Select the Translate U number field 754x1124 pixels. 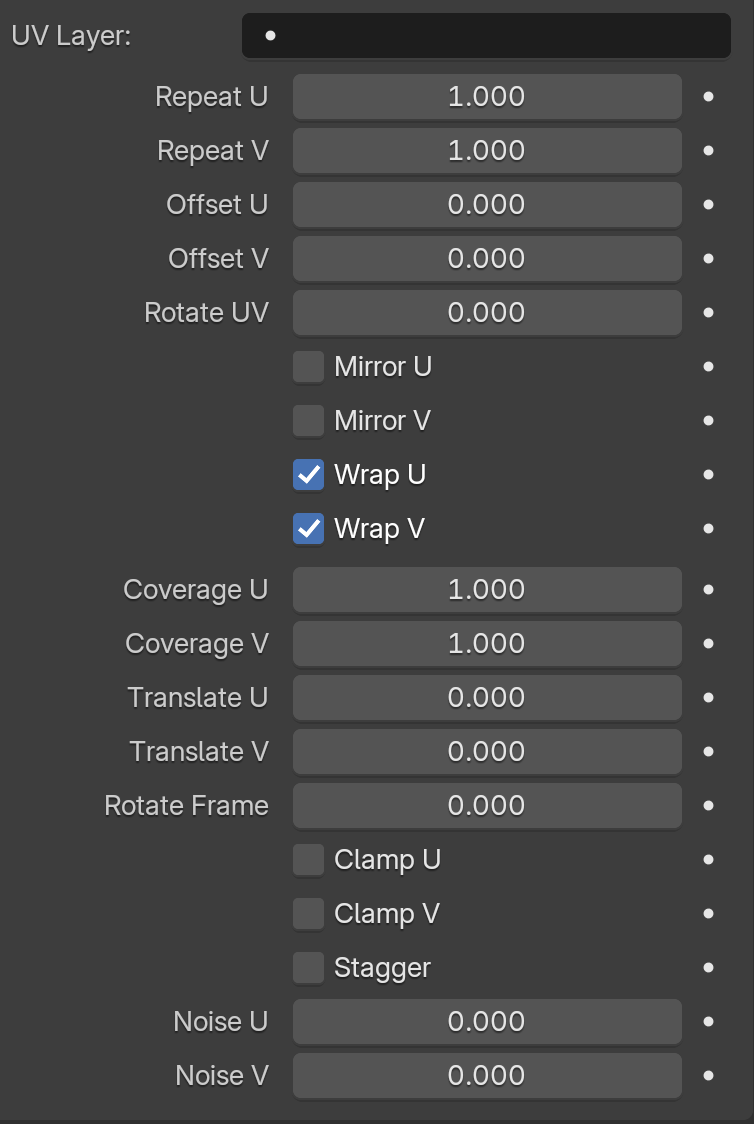click(x=487, y=697)
